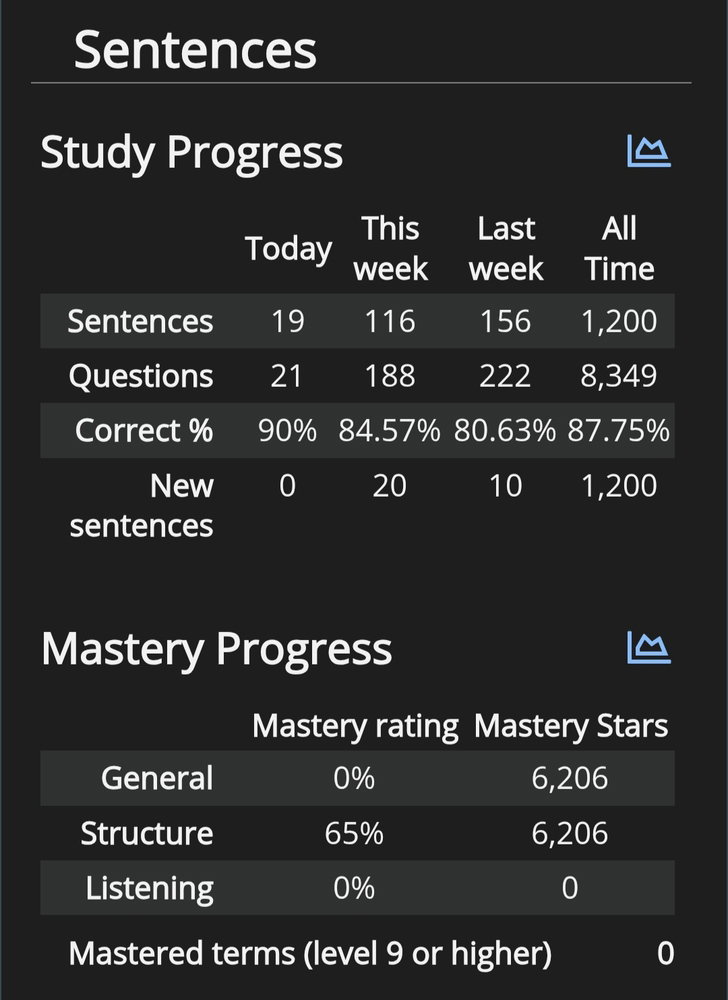Select the Today column header
The image size is (728, 1000).
(288, 249)
